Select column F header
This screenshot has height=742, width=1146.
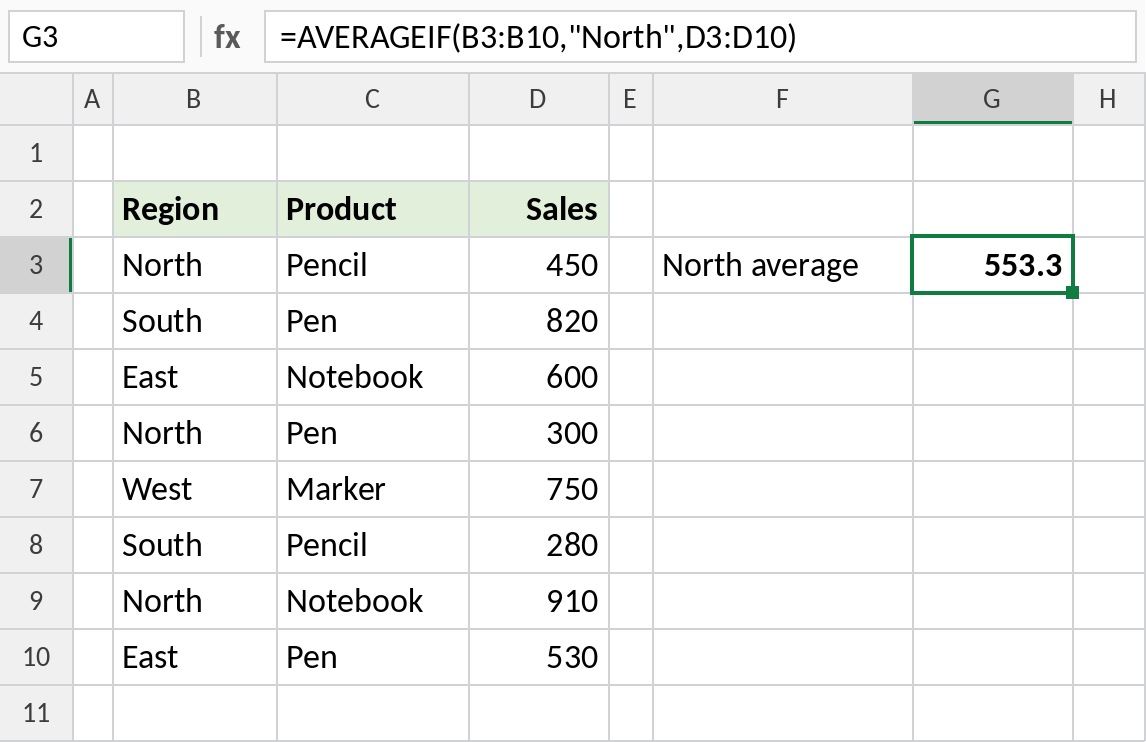[783, 99]
